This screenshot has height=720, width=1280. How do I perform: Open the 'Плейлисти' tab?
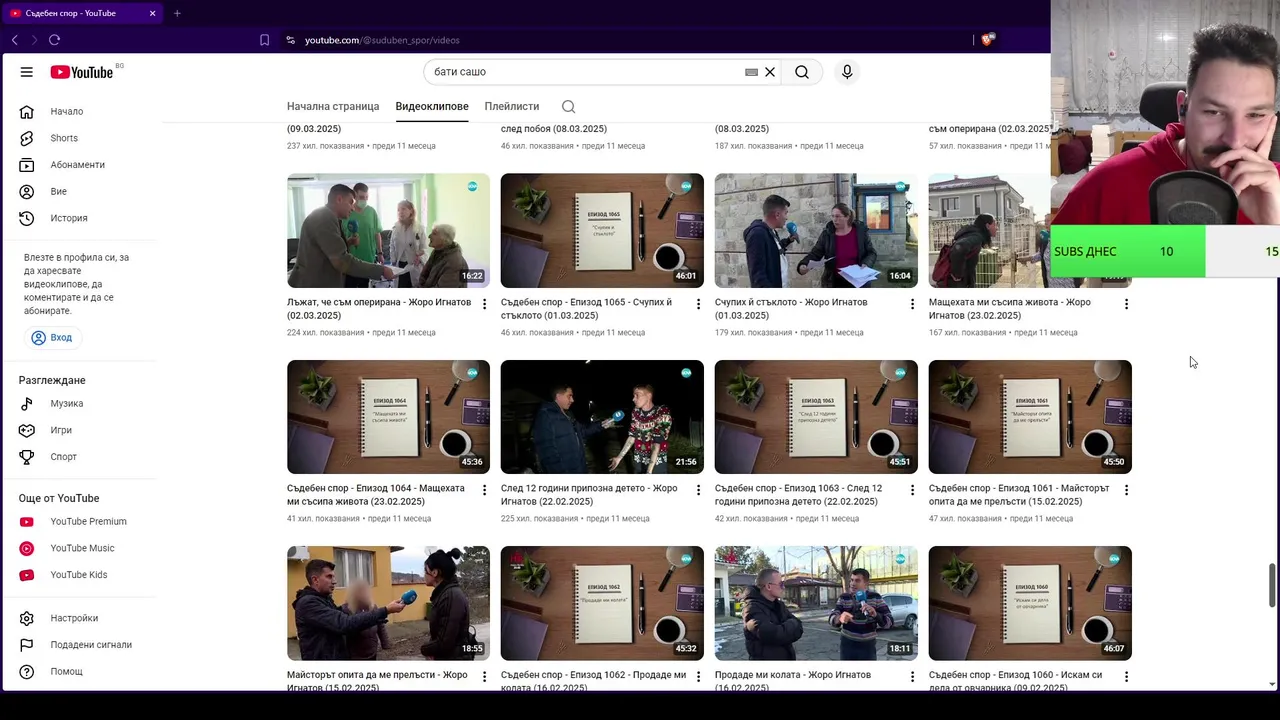tap(512, 106)
